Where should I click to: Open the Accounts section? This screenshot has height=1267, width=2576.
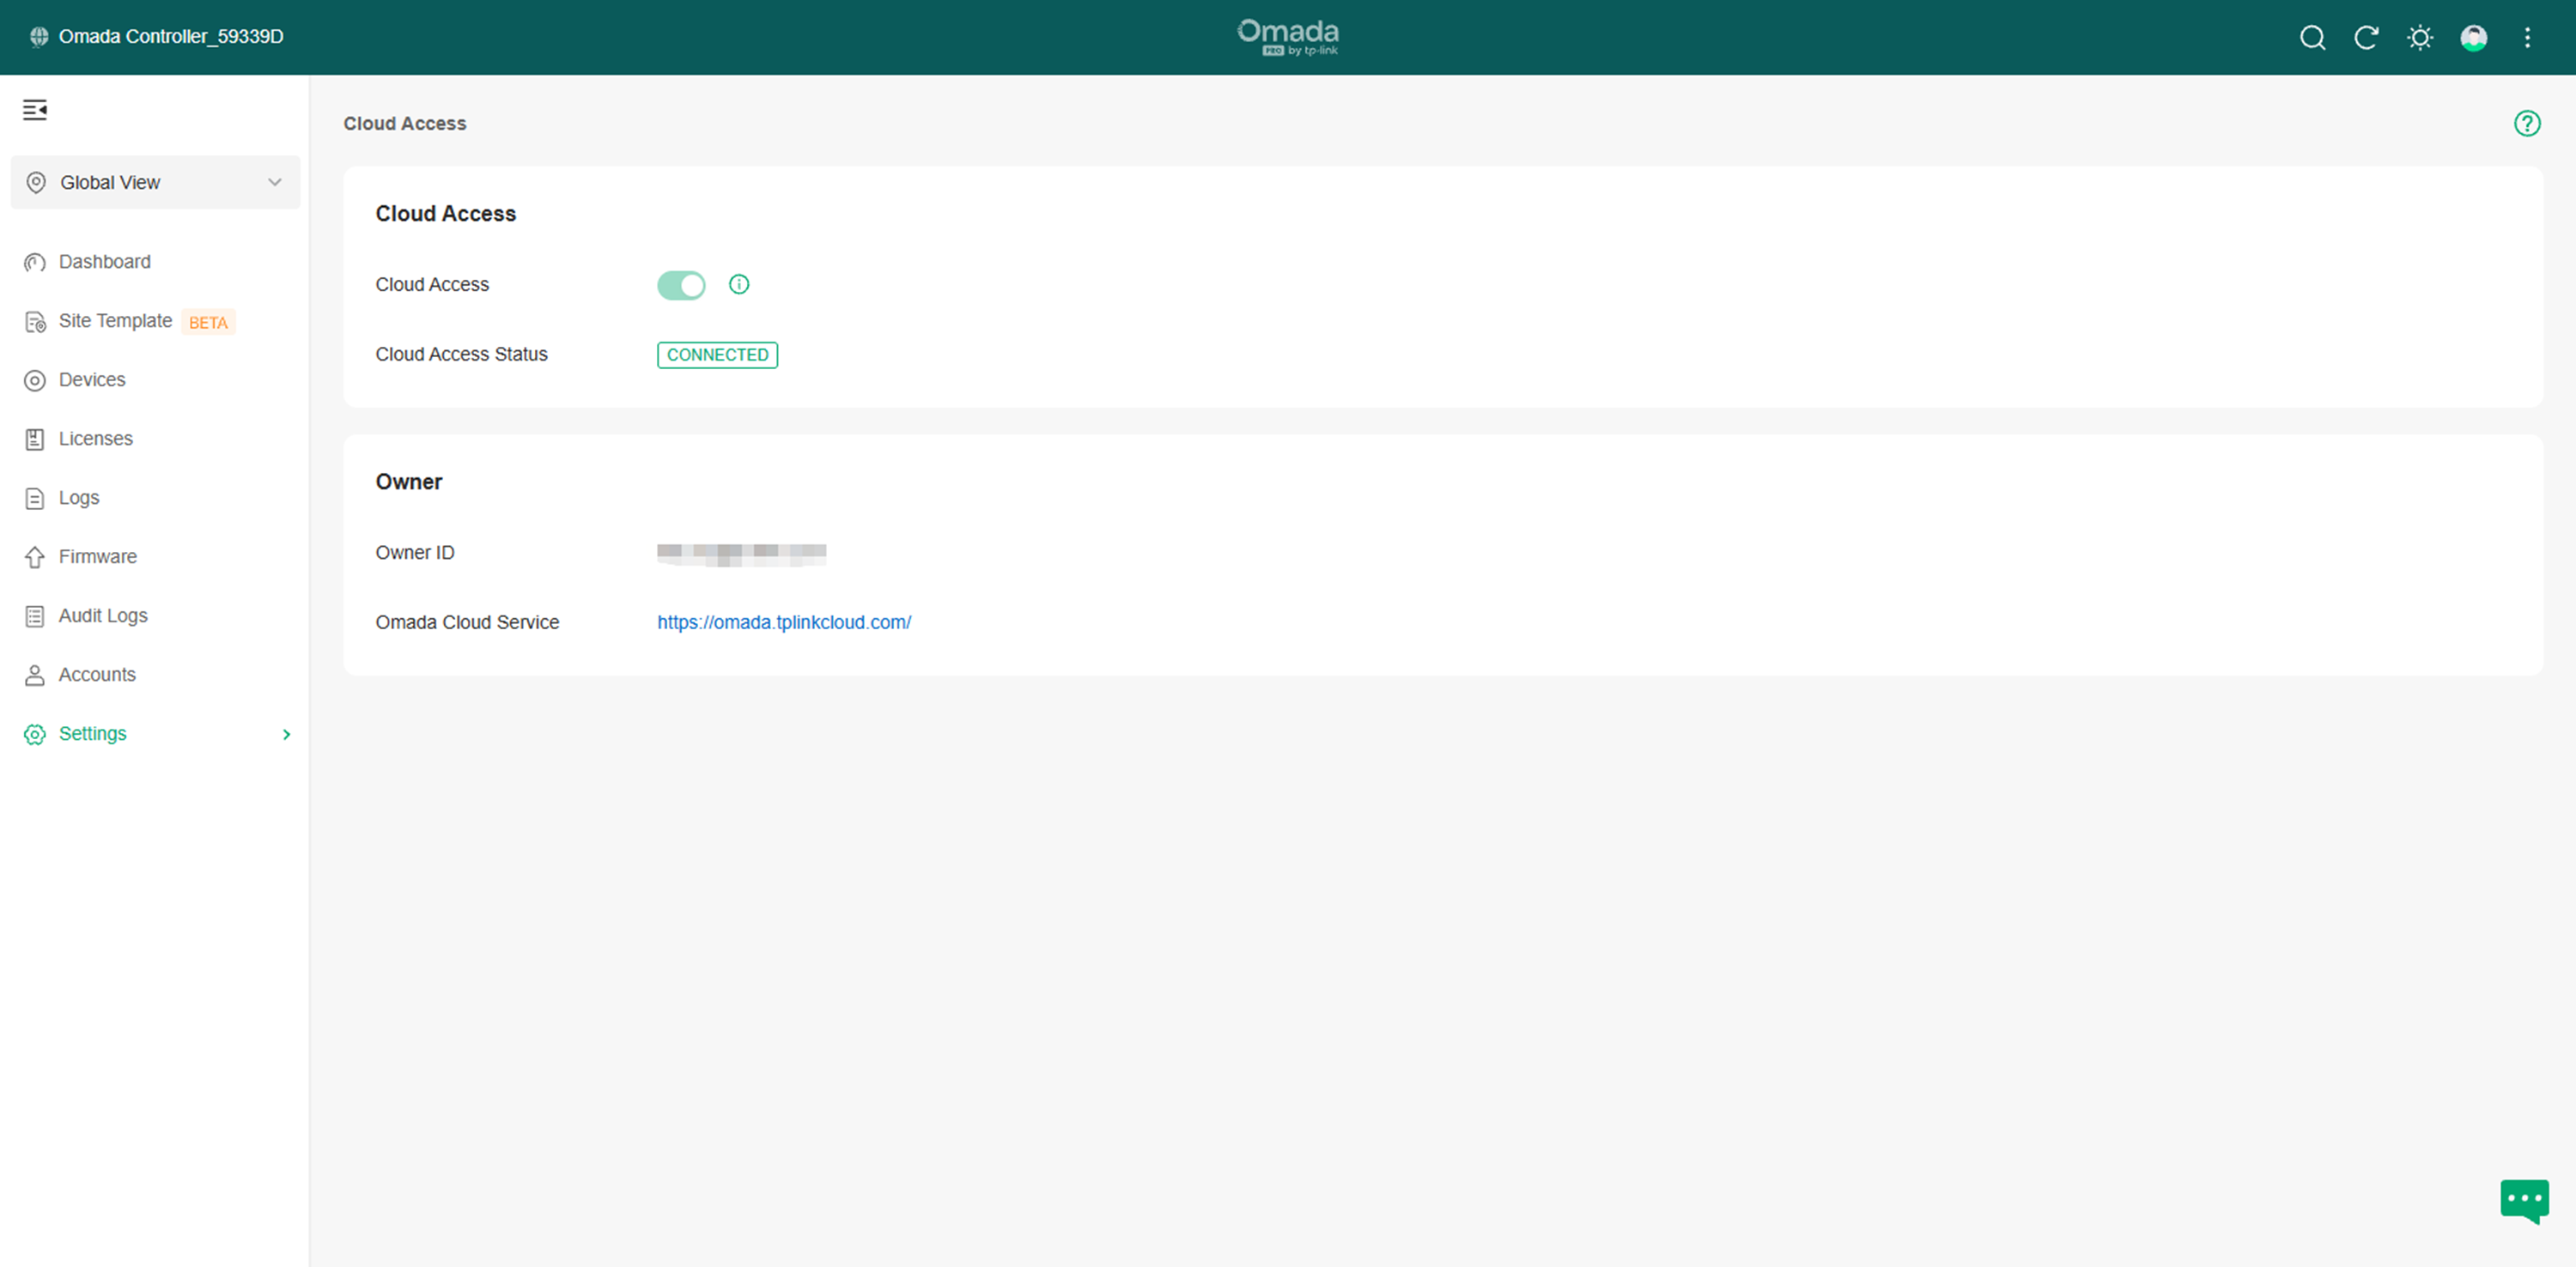[x=97, y=674]
